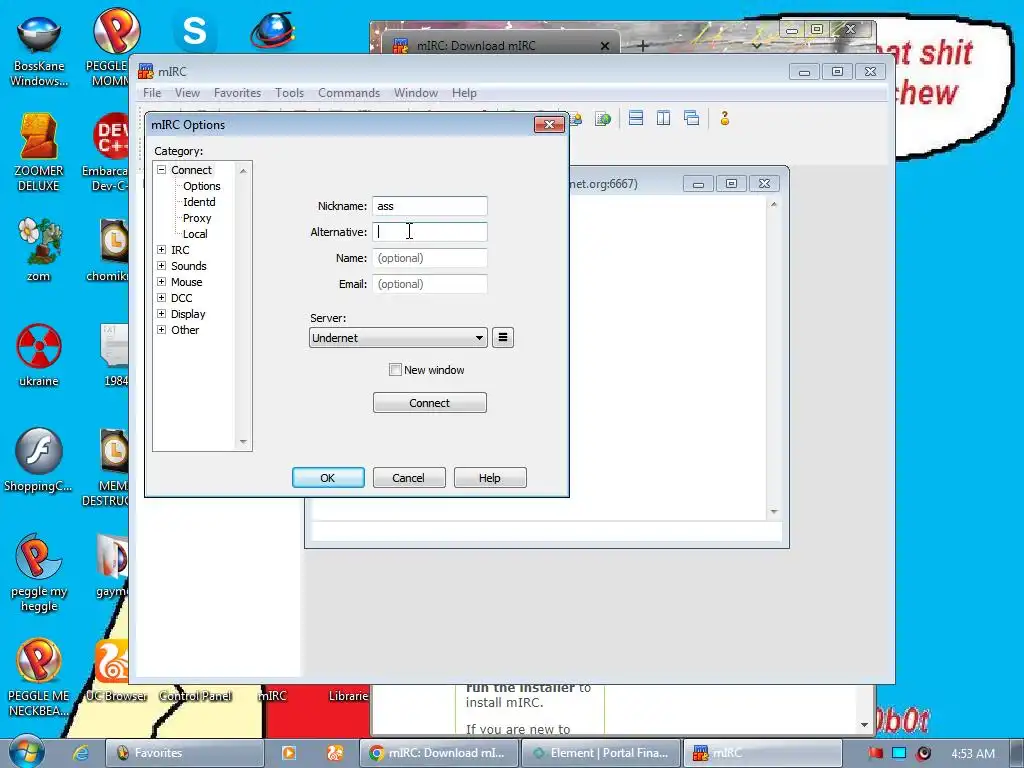1024x768 pixels.
Task: Open the Commands menu in mIRC
Action: (349, 93)
